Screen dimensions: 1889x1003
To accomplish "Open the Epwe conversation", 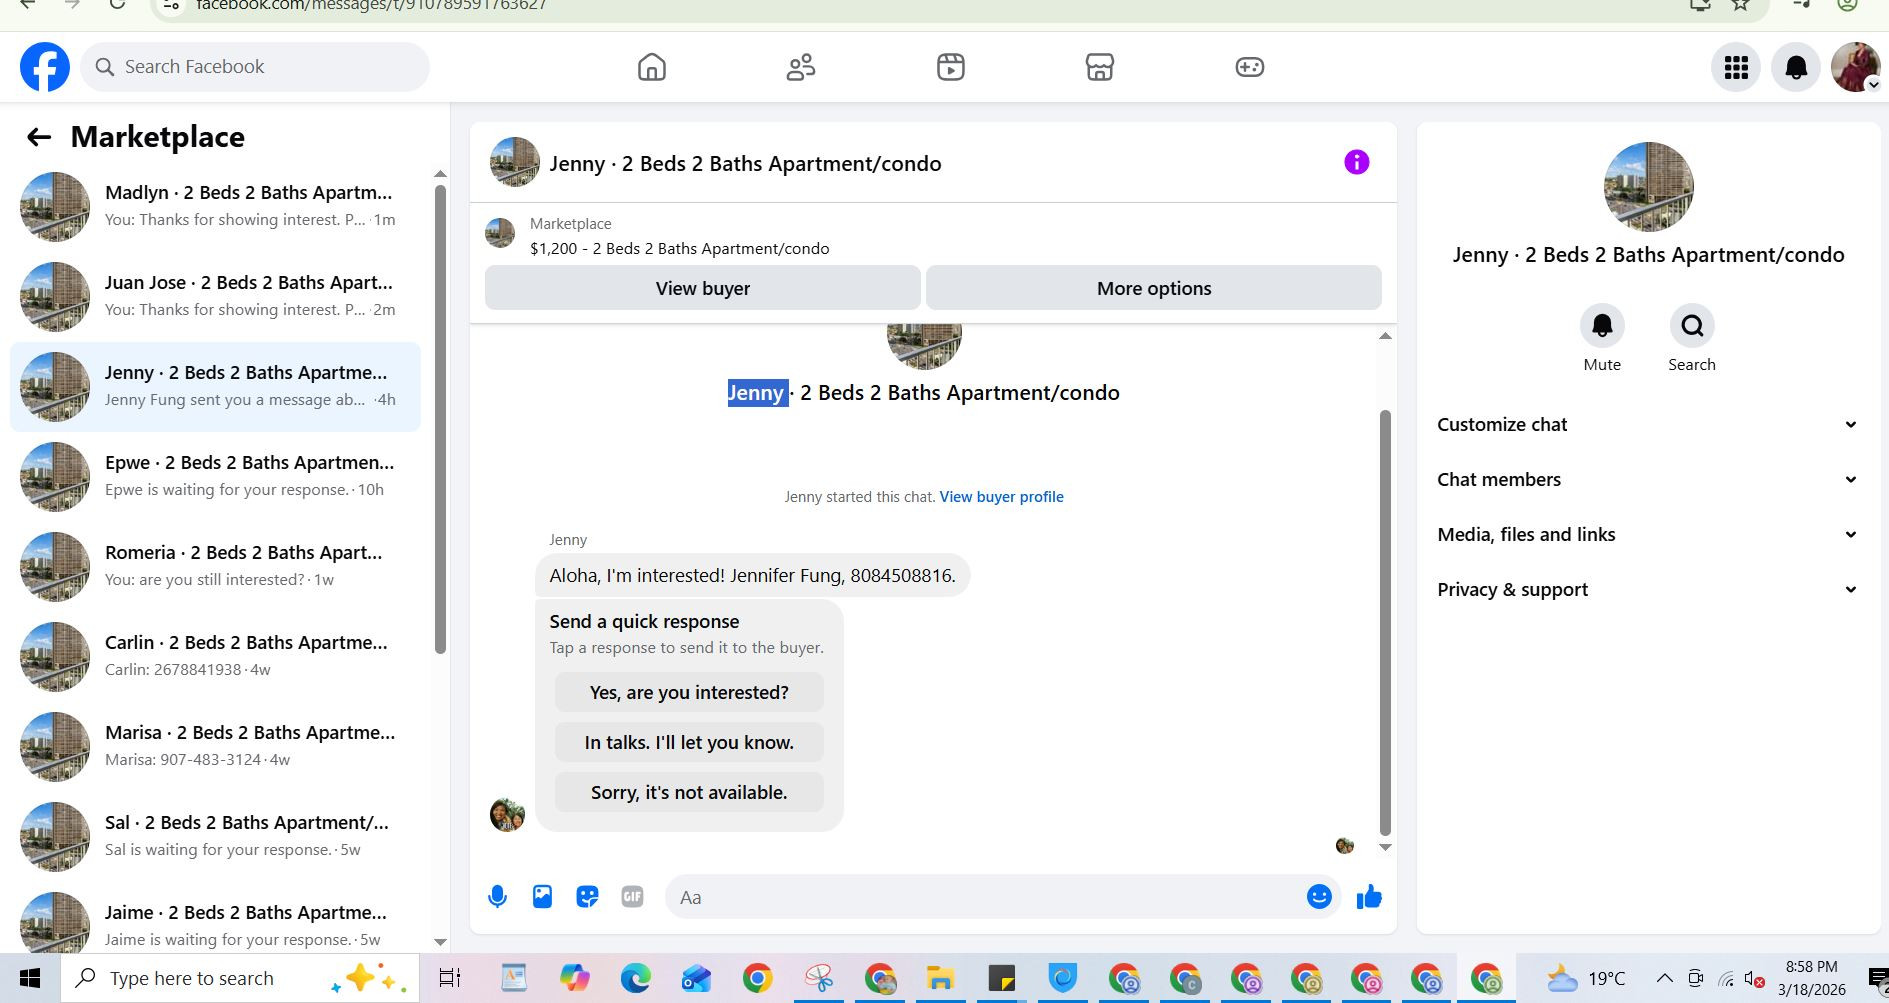I will click(215, 477).
